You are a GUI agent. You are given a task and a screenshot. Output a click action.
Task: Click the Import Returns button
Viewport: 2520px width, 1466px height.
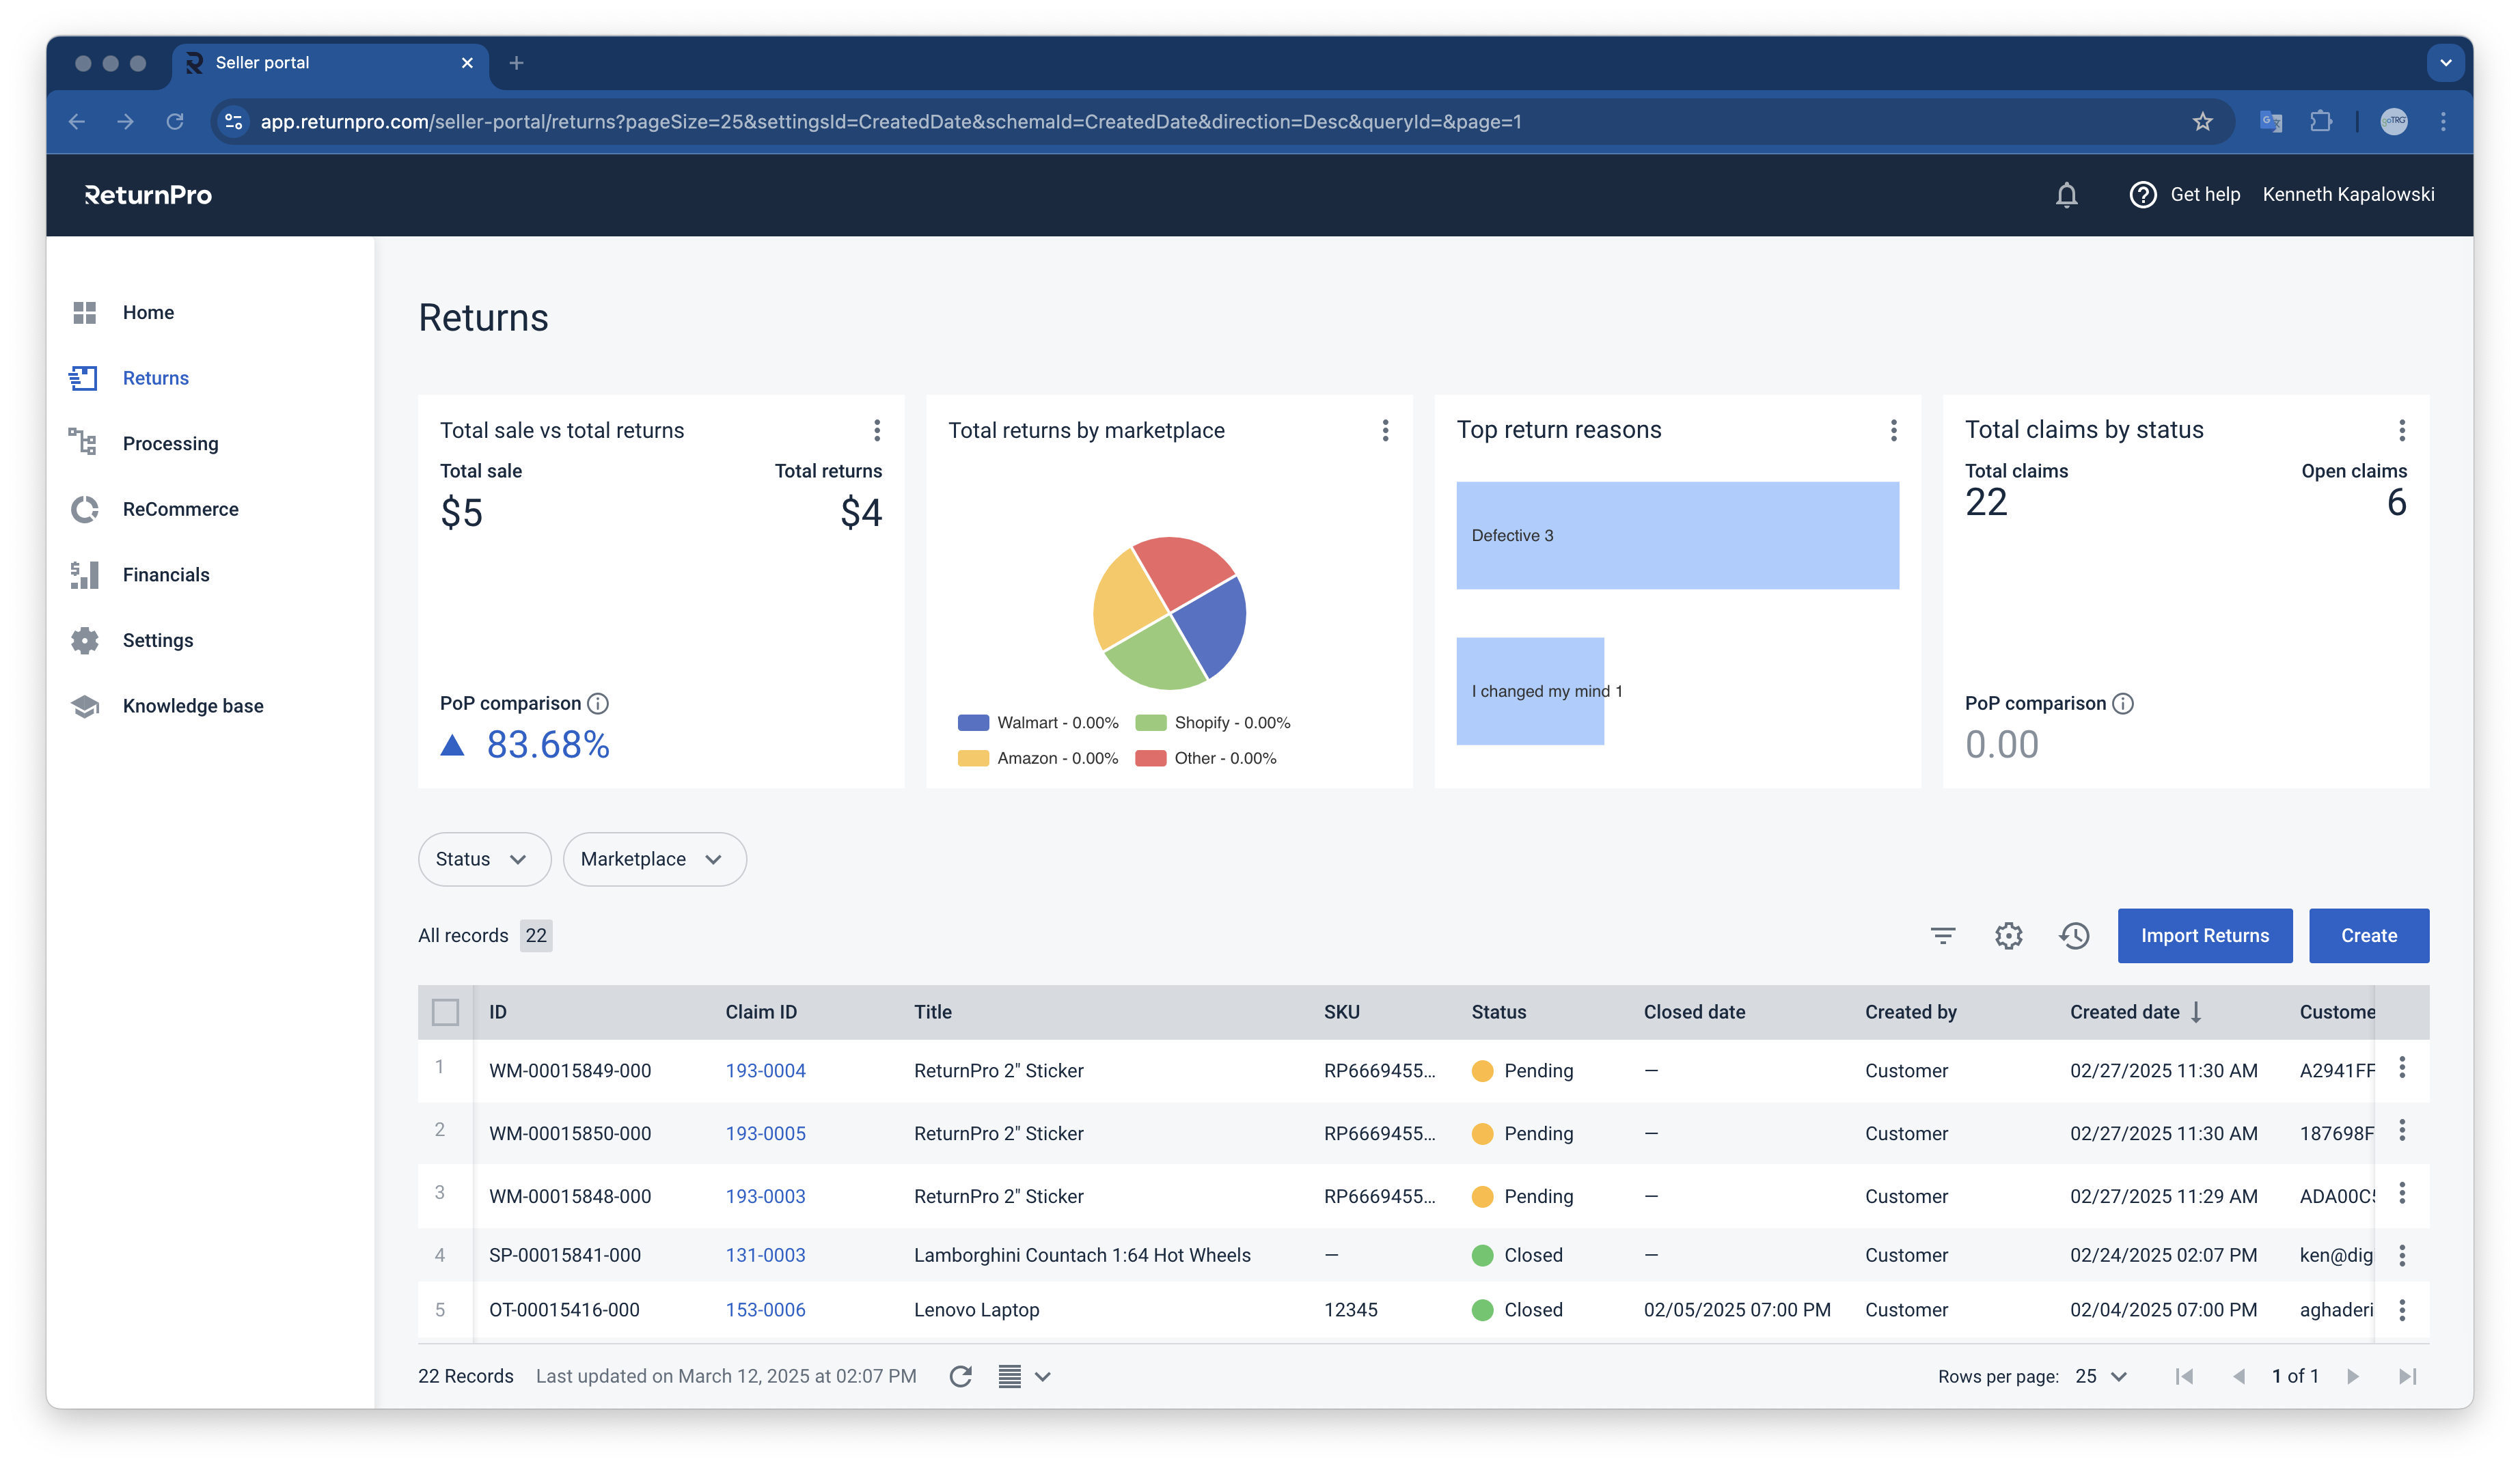pos(2204,936)
